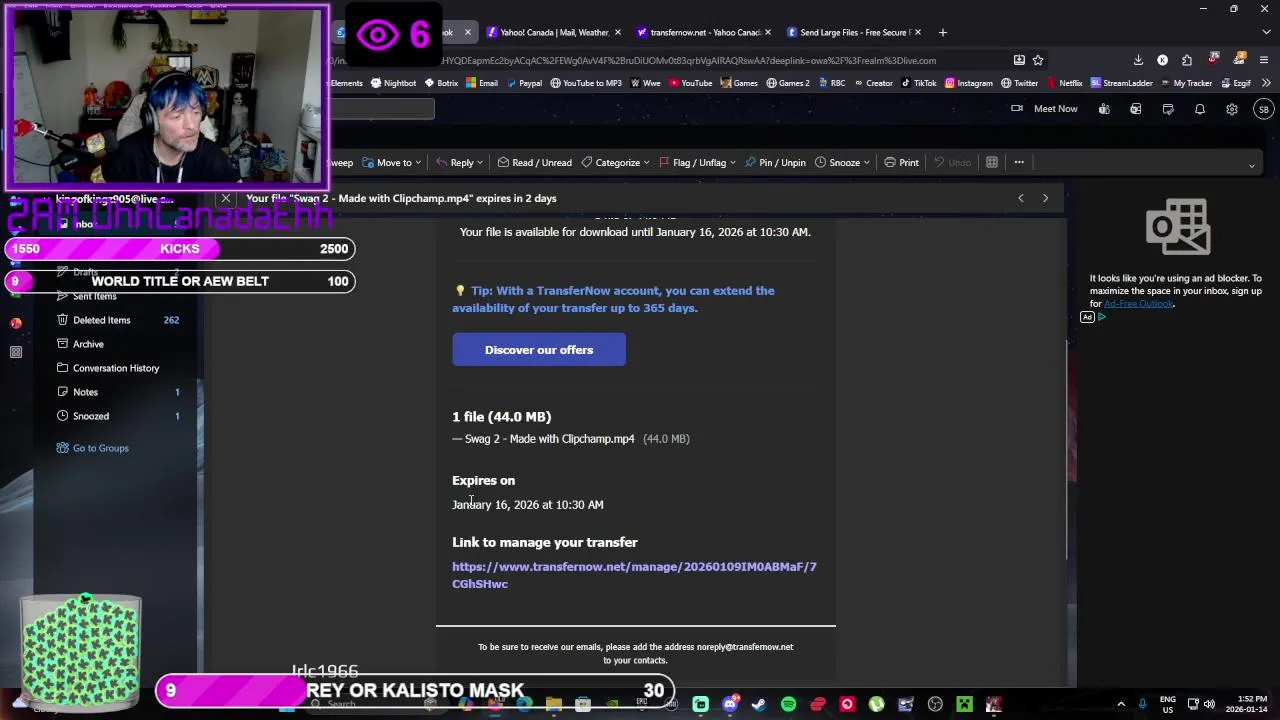Viewport: 1280px width, 720px height.
Task: Expand the Snooze dropdown
Action: [x=867, y=163]
